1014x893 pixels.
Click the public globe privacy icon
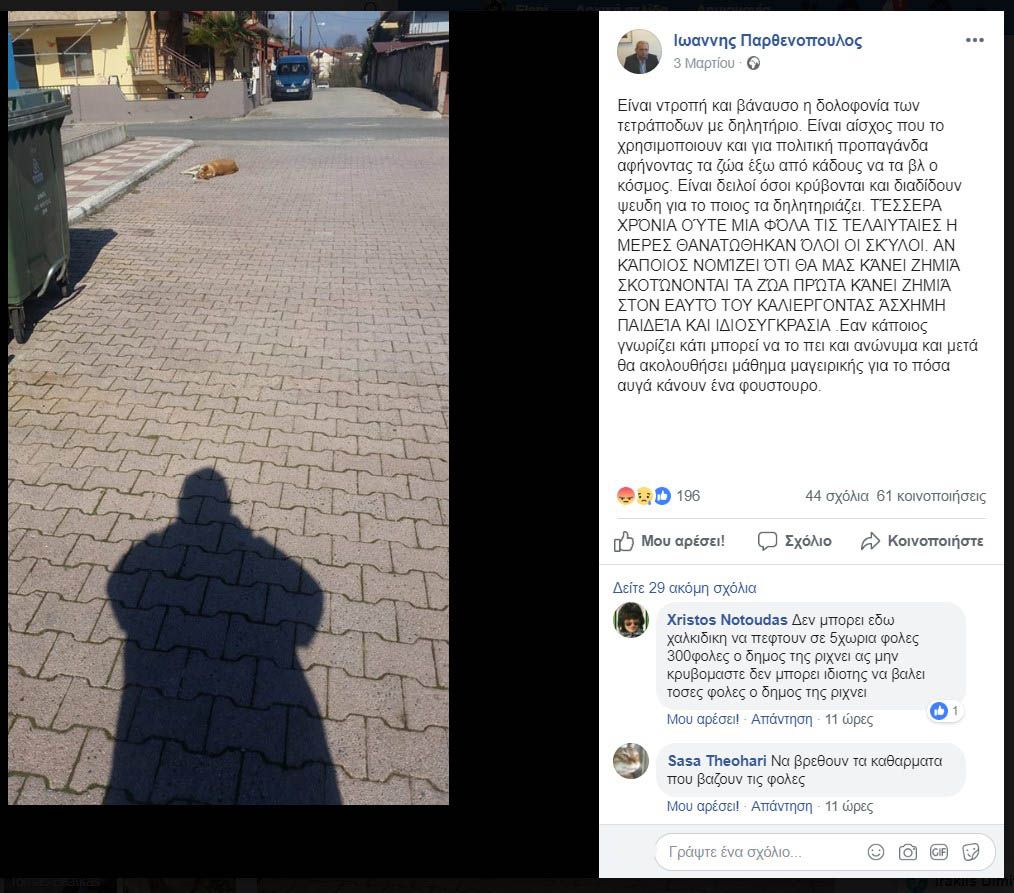pyautogui.click(x=753, y=63)
